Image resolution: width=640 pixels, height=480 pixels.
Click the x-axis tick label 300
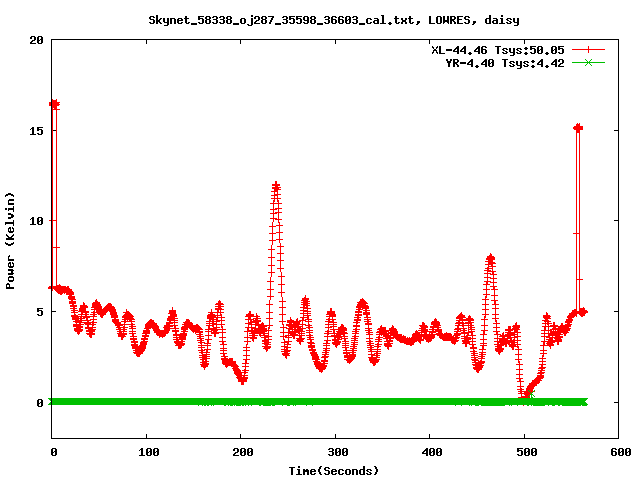click(338, 452)
